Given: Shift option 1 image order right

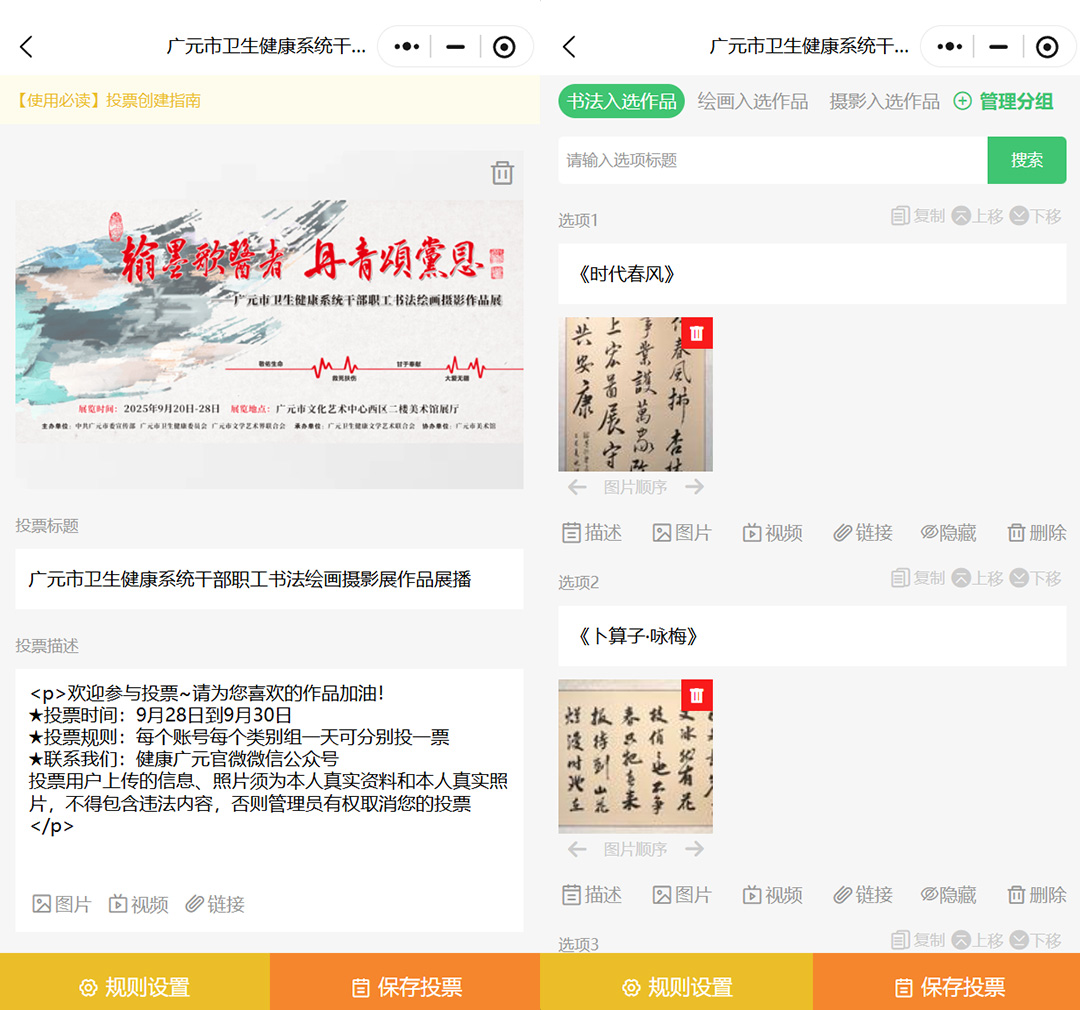Looking at the screenshot, I should pos(695,487).
